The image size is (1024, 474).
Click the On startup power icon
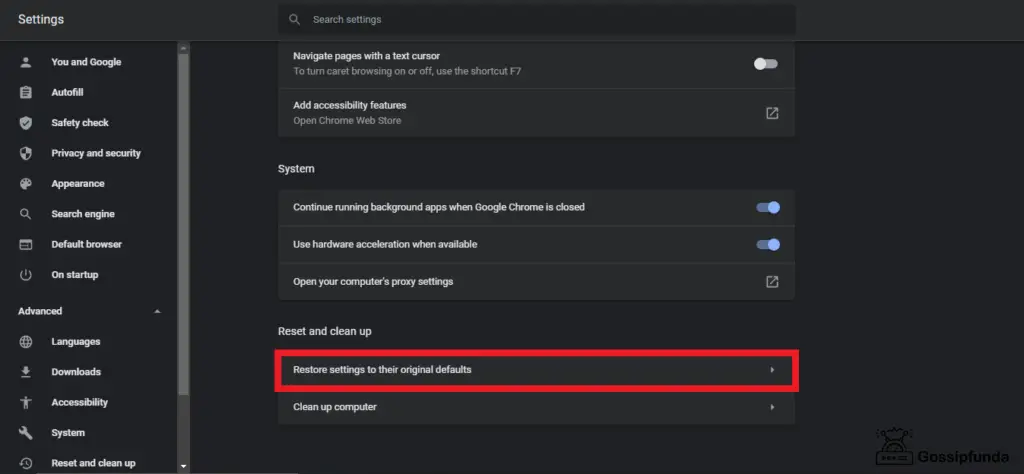pos(25,275)
